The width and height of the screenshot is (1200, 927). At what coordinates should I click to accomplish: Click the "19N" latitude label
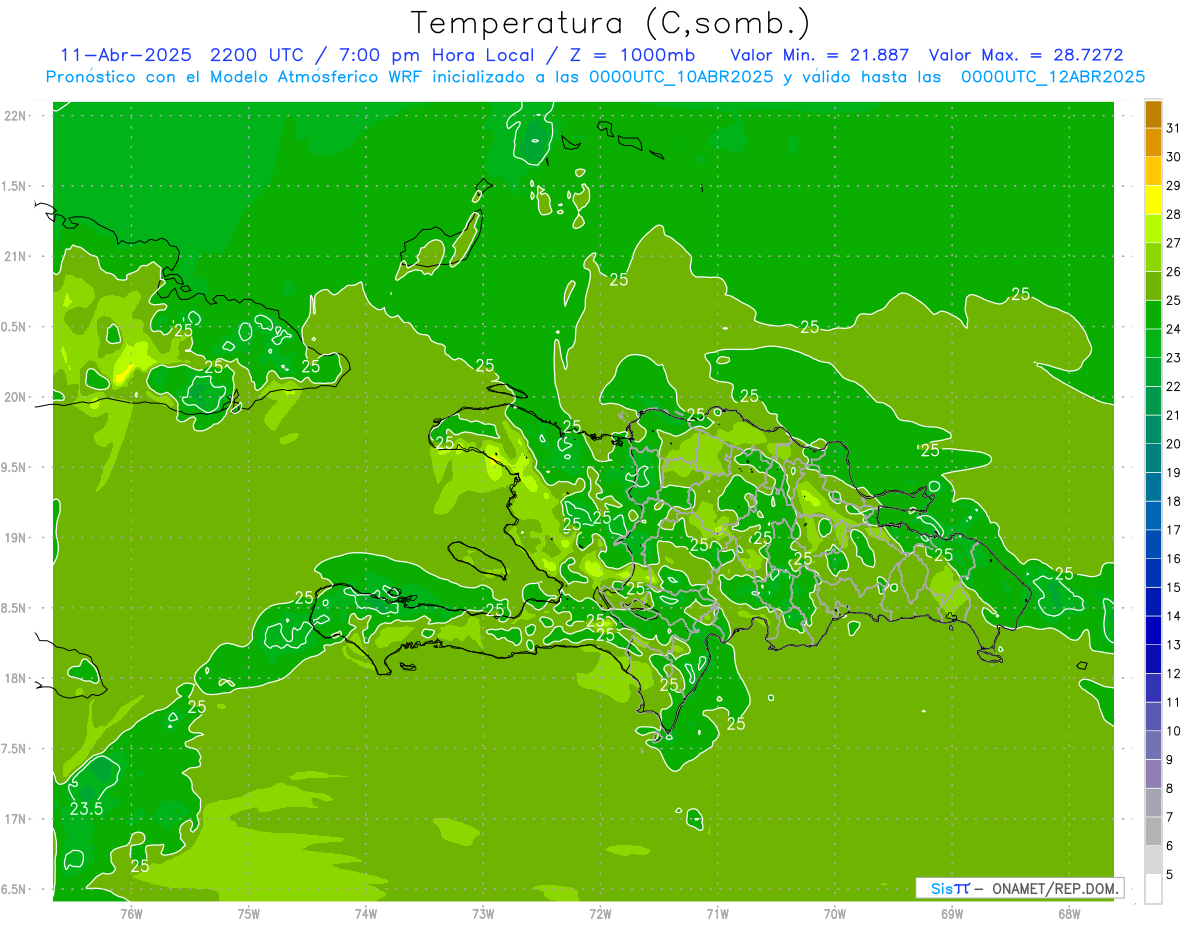point(16,538)
